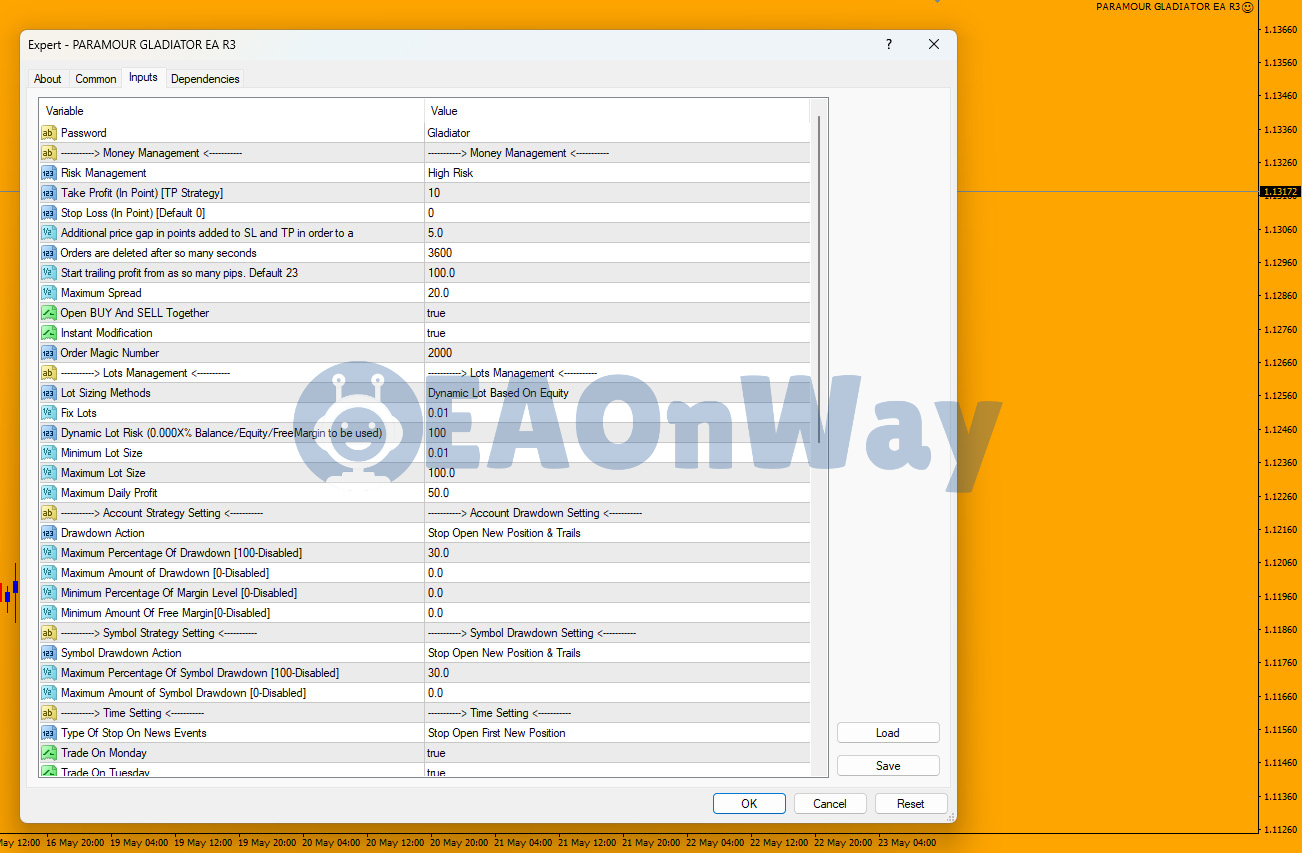Click the string icon beside Money Management separator

point(48,153)
